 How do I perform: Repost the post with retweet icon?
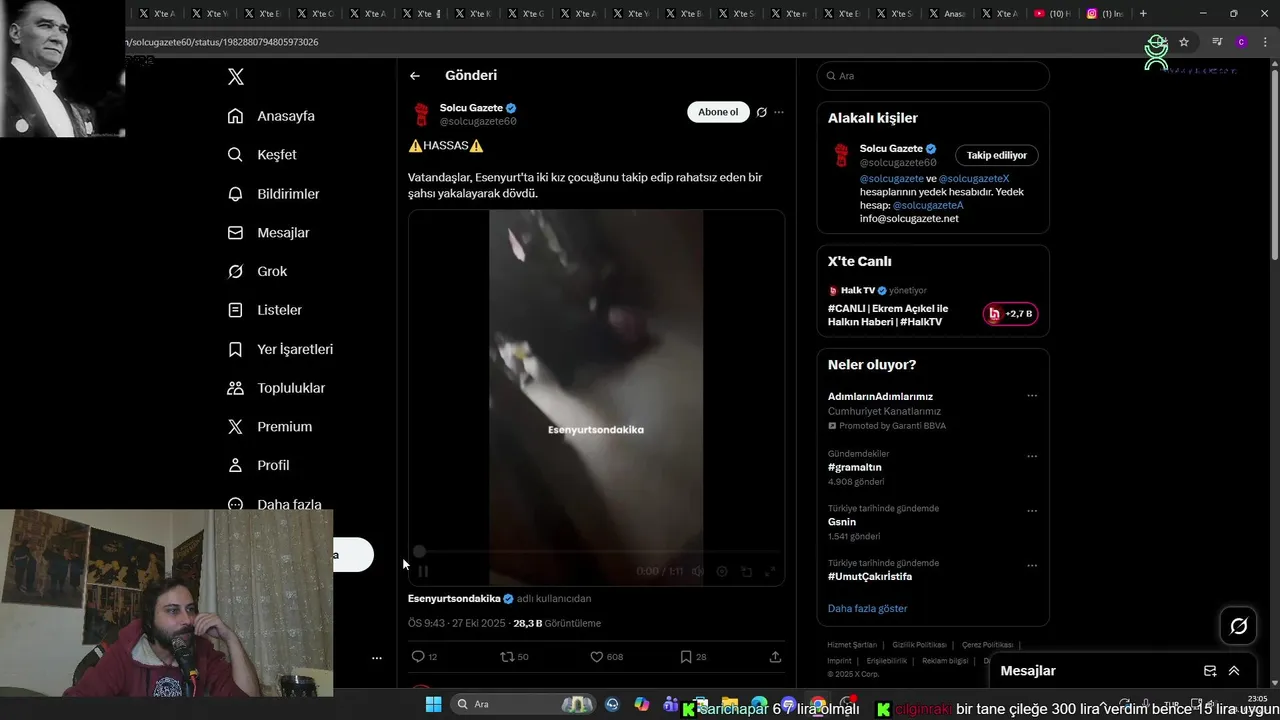tap(507, 657)
